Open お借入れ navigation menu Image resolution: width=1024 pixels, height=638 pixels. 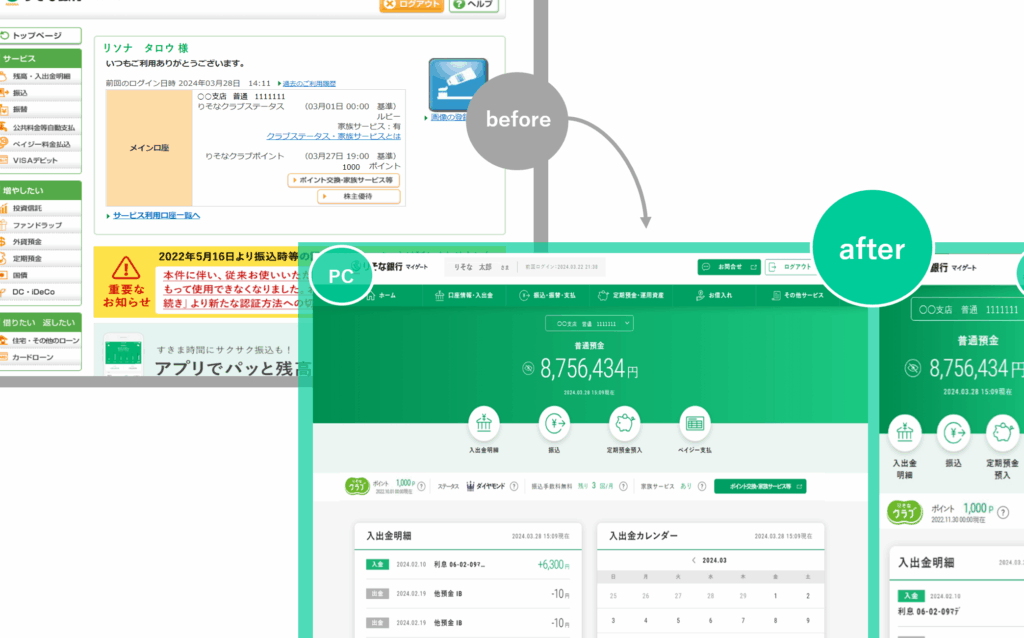point(714,295)
